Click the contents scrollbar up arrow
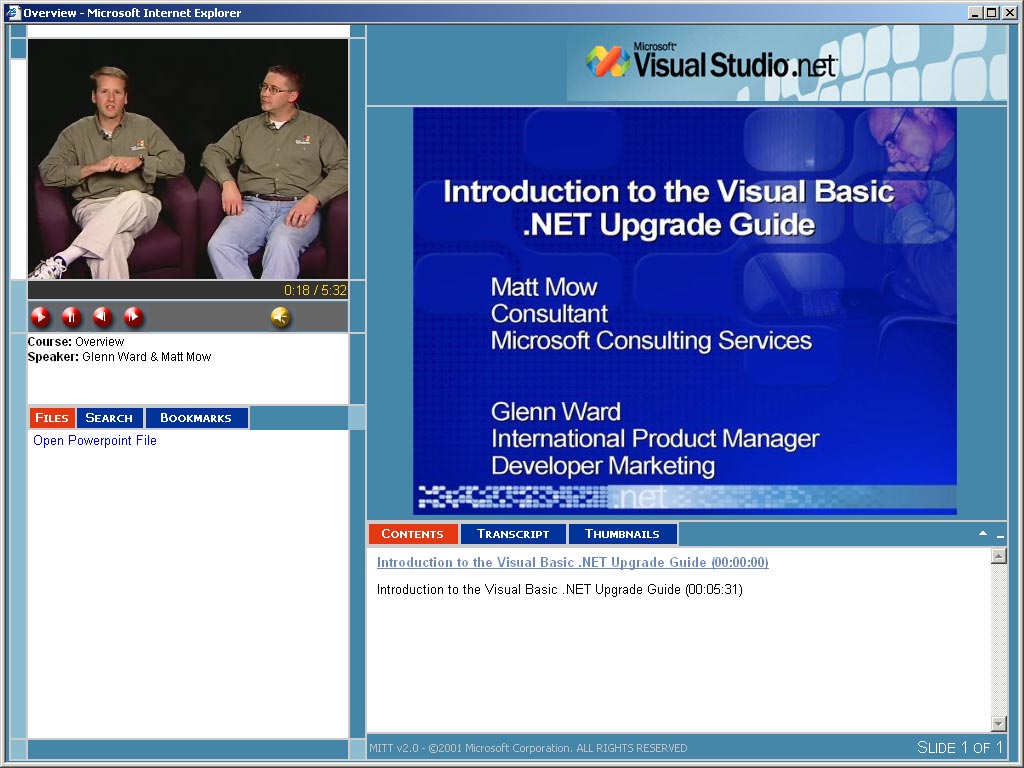This screenshot has width=1024, height=768. pos(999,556)
